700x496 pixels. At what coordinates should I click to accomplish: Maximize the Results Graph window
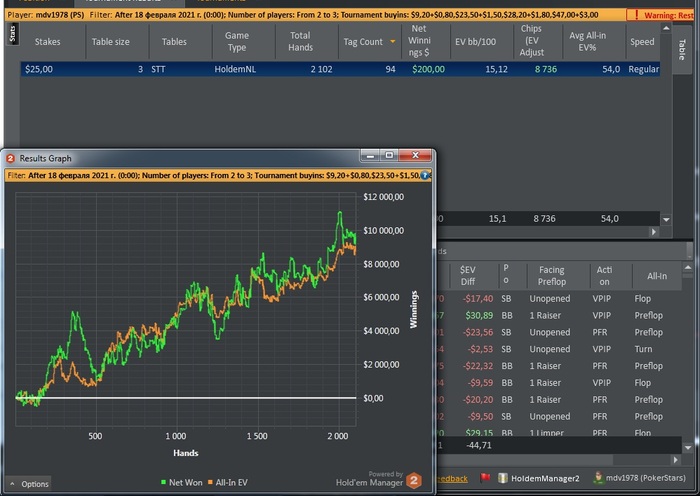click(389, 155)
